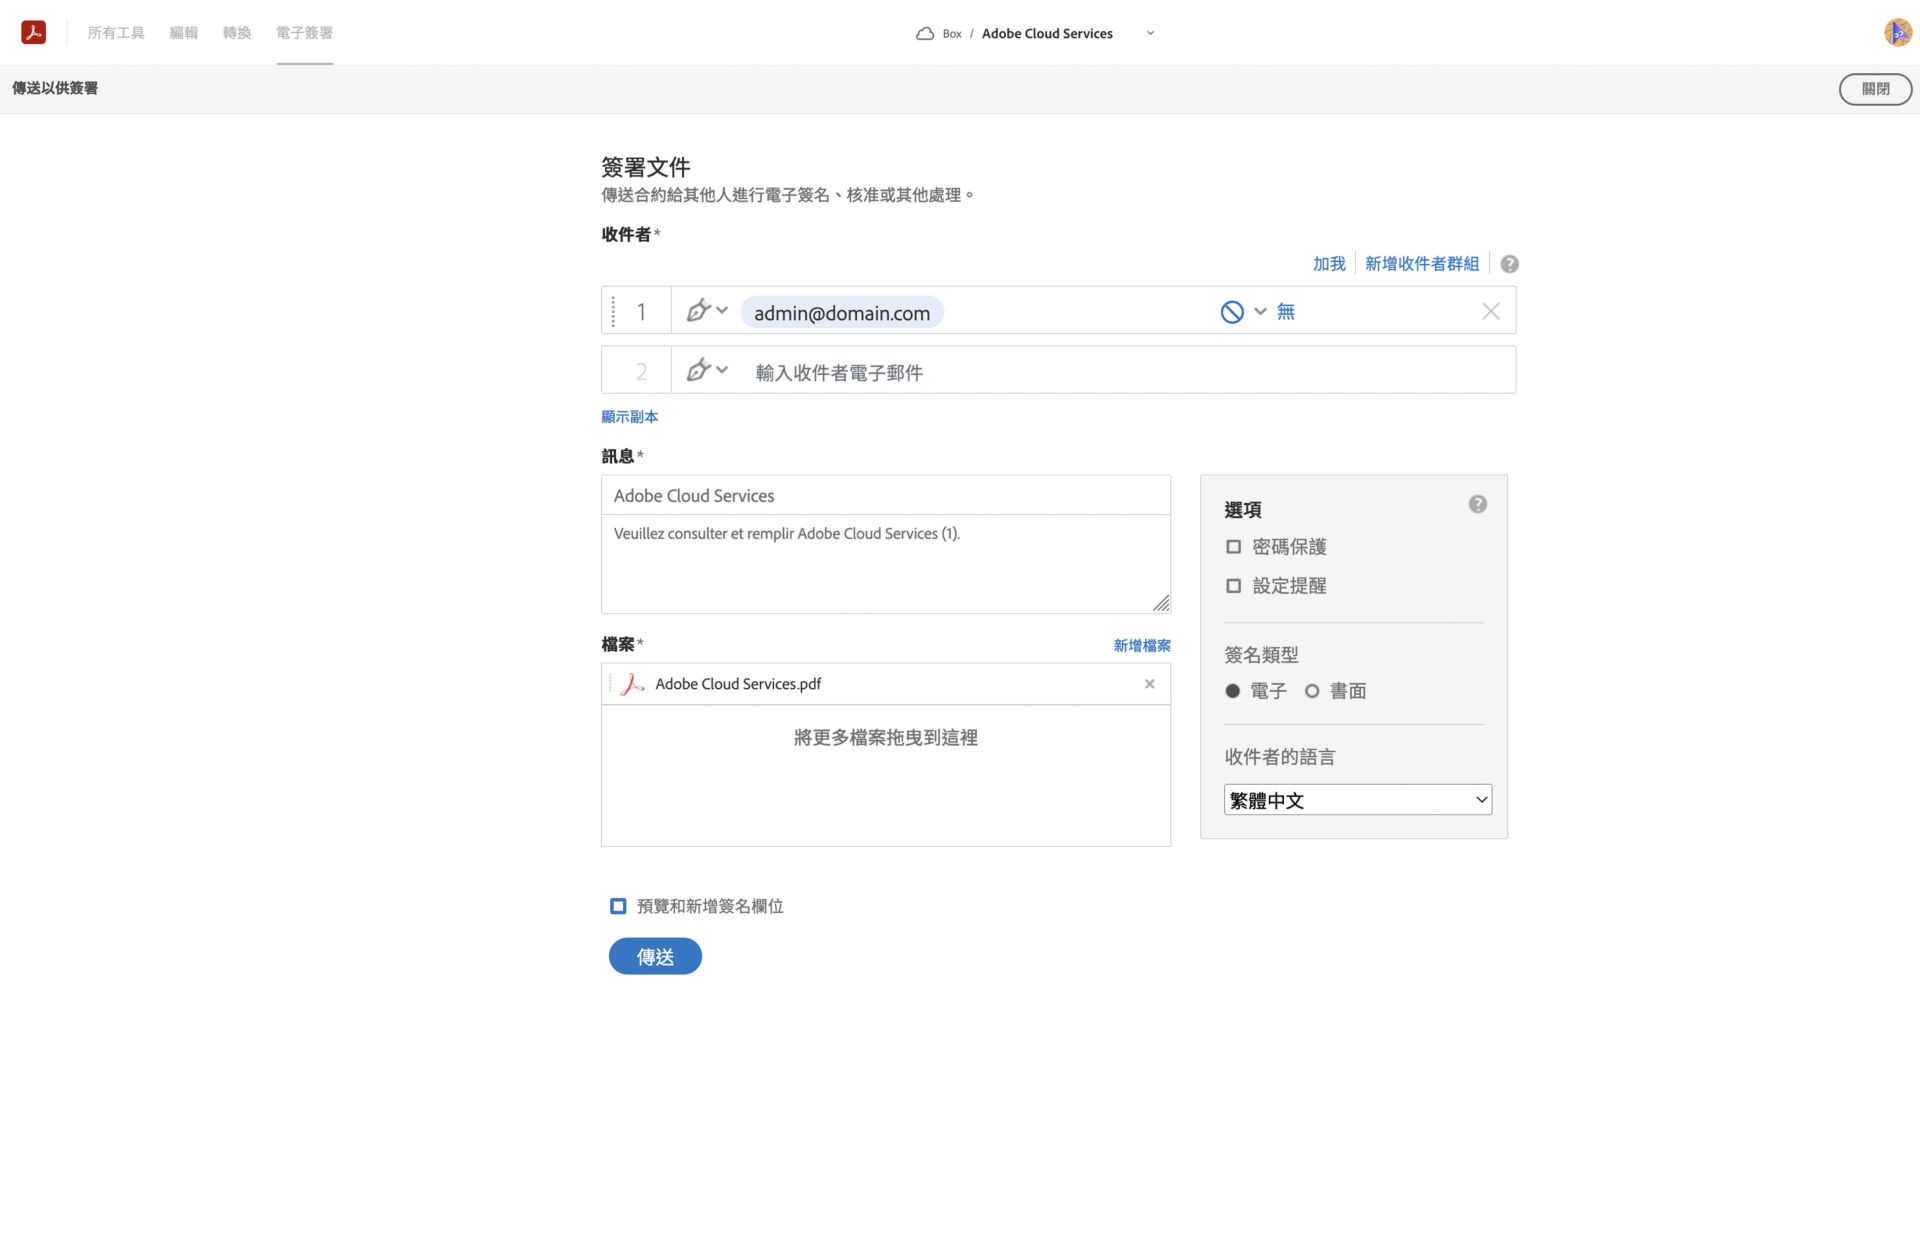The width and height of the screenshot is (1920, 1238).
Task: Open 收件者的語言 dropdown
Action: click(1353, 799)
